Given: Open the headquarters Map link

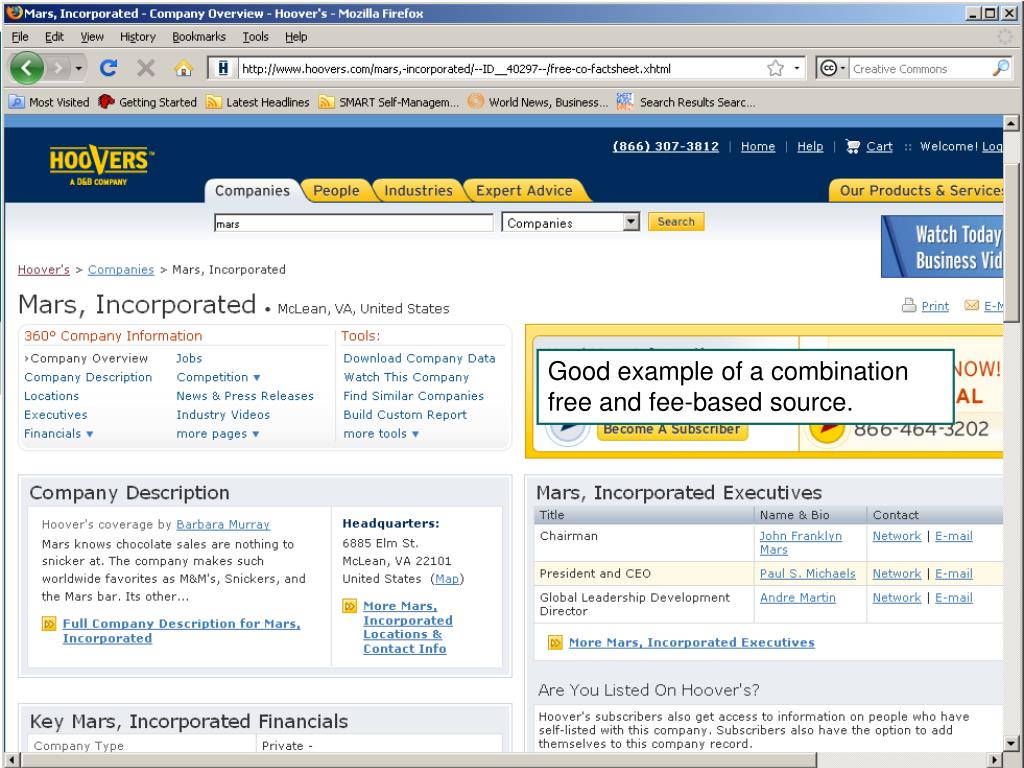Looking at the screenshot, I should 447,579.
